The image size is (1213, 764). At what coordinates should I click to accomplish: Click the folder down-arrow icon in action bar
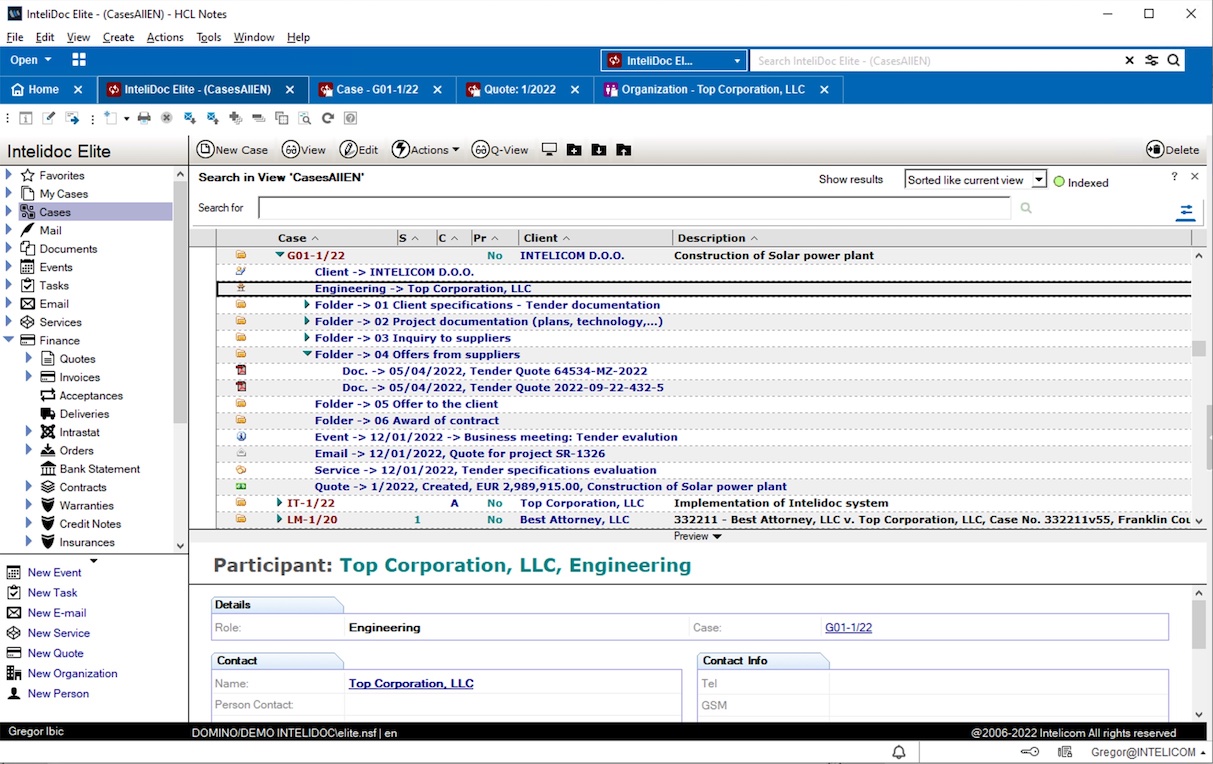click(x=599, y=150)
